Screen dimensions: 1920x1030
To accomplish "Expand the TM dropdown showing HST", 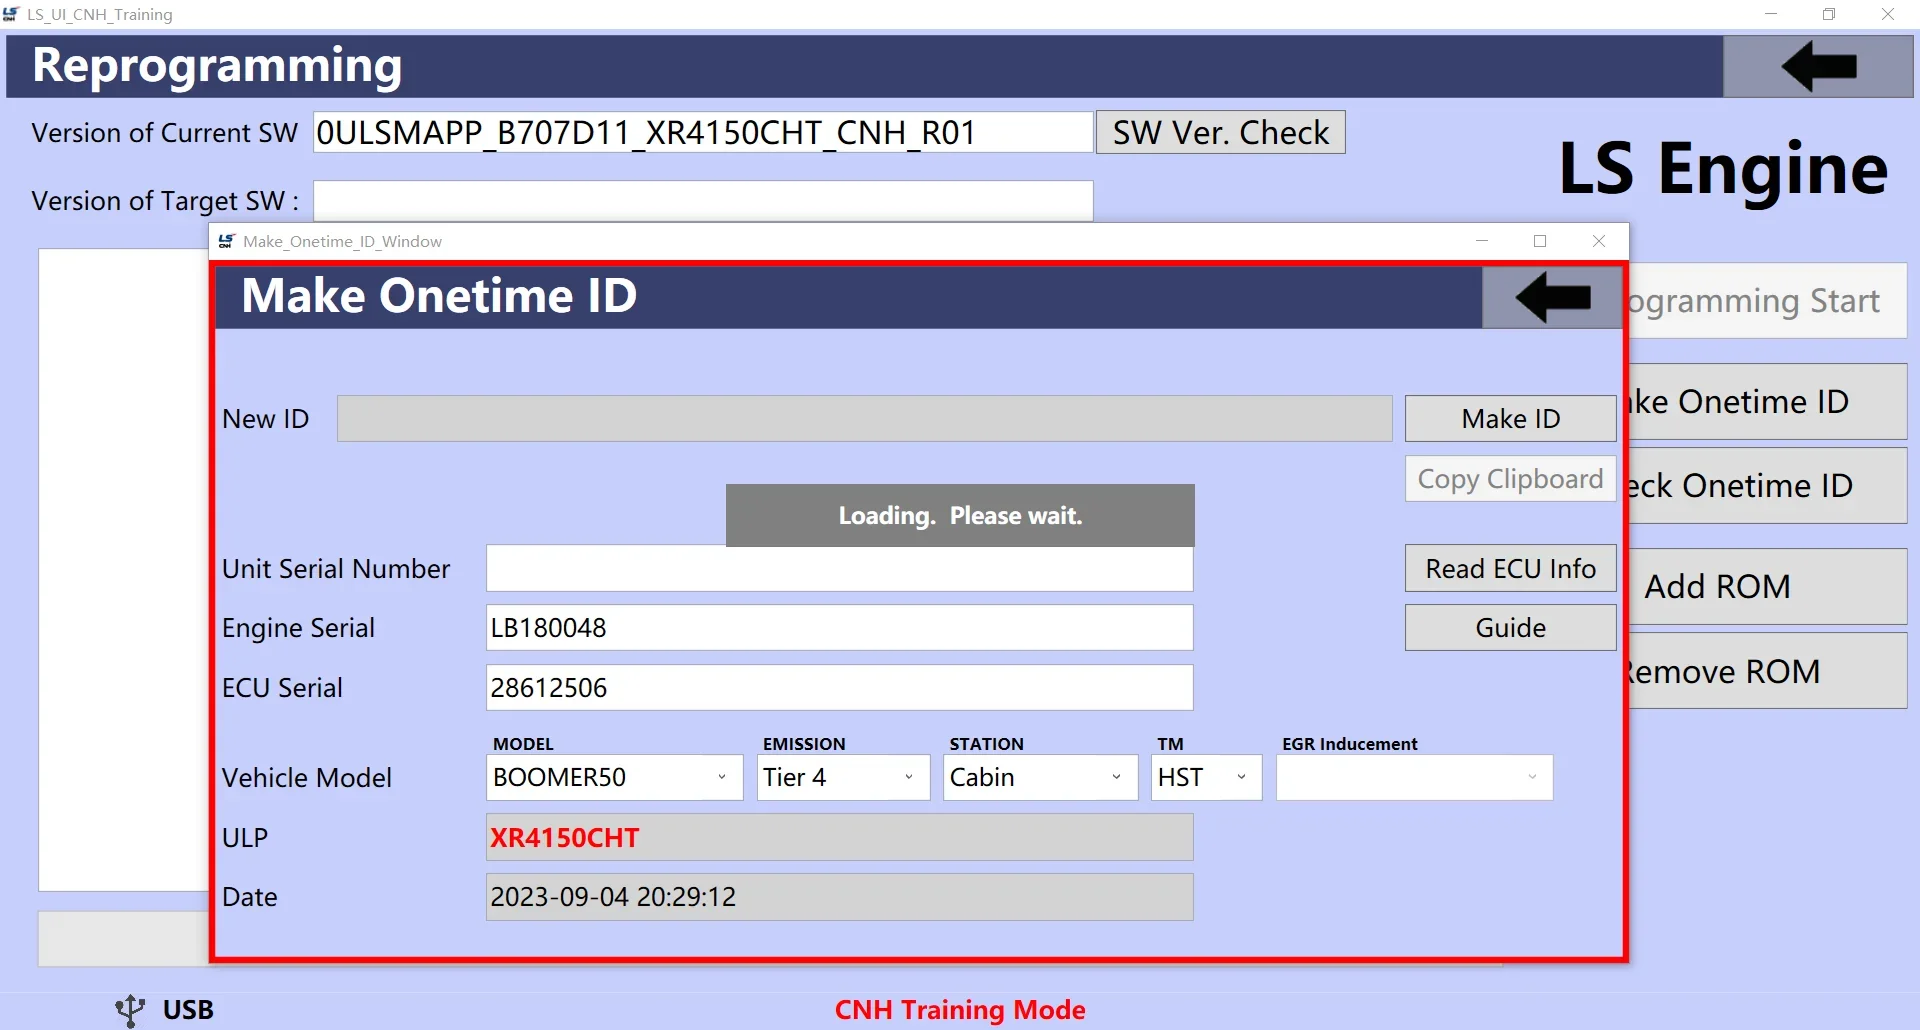I will coord(1206,777).
